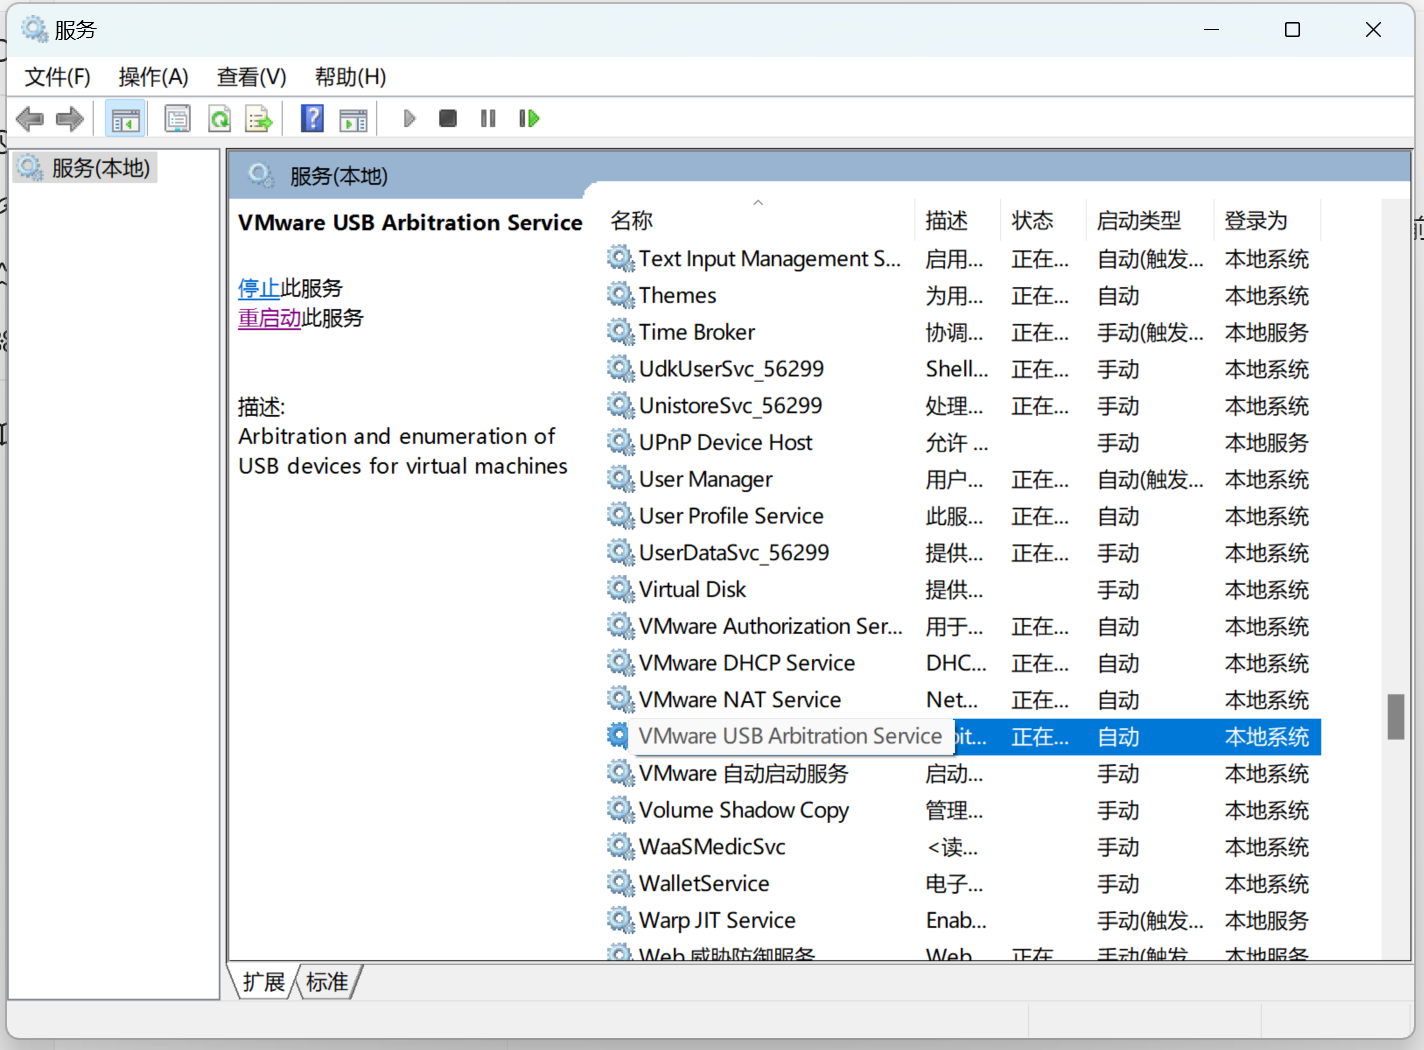Viewport: 1424px width, 1050px height.
Task: Toggle the show/hide console tree icon
Action: pos(126,119)
